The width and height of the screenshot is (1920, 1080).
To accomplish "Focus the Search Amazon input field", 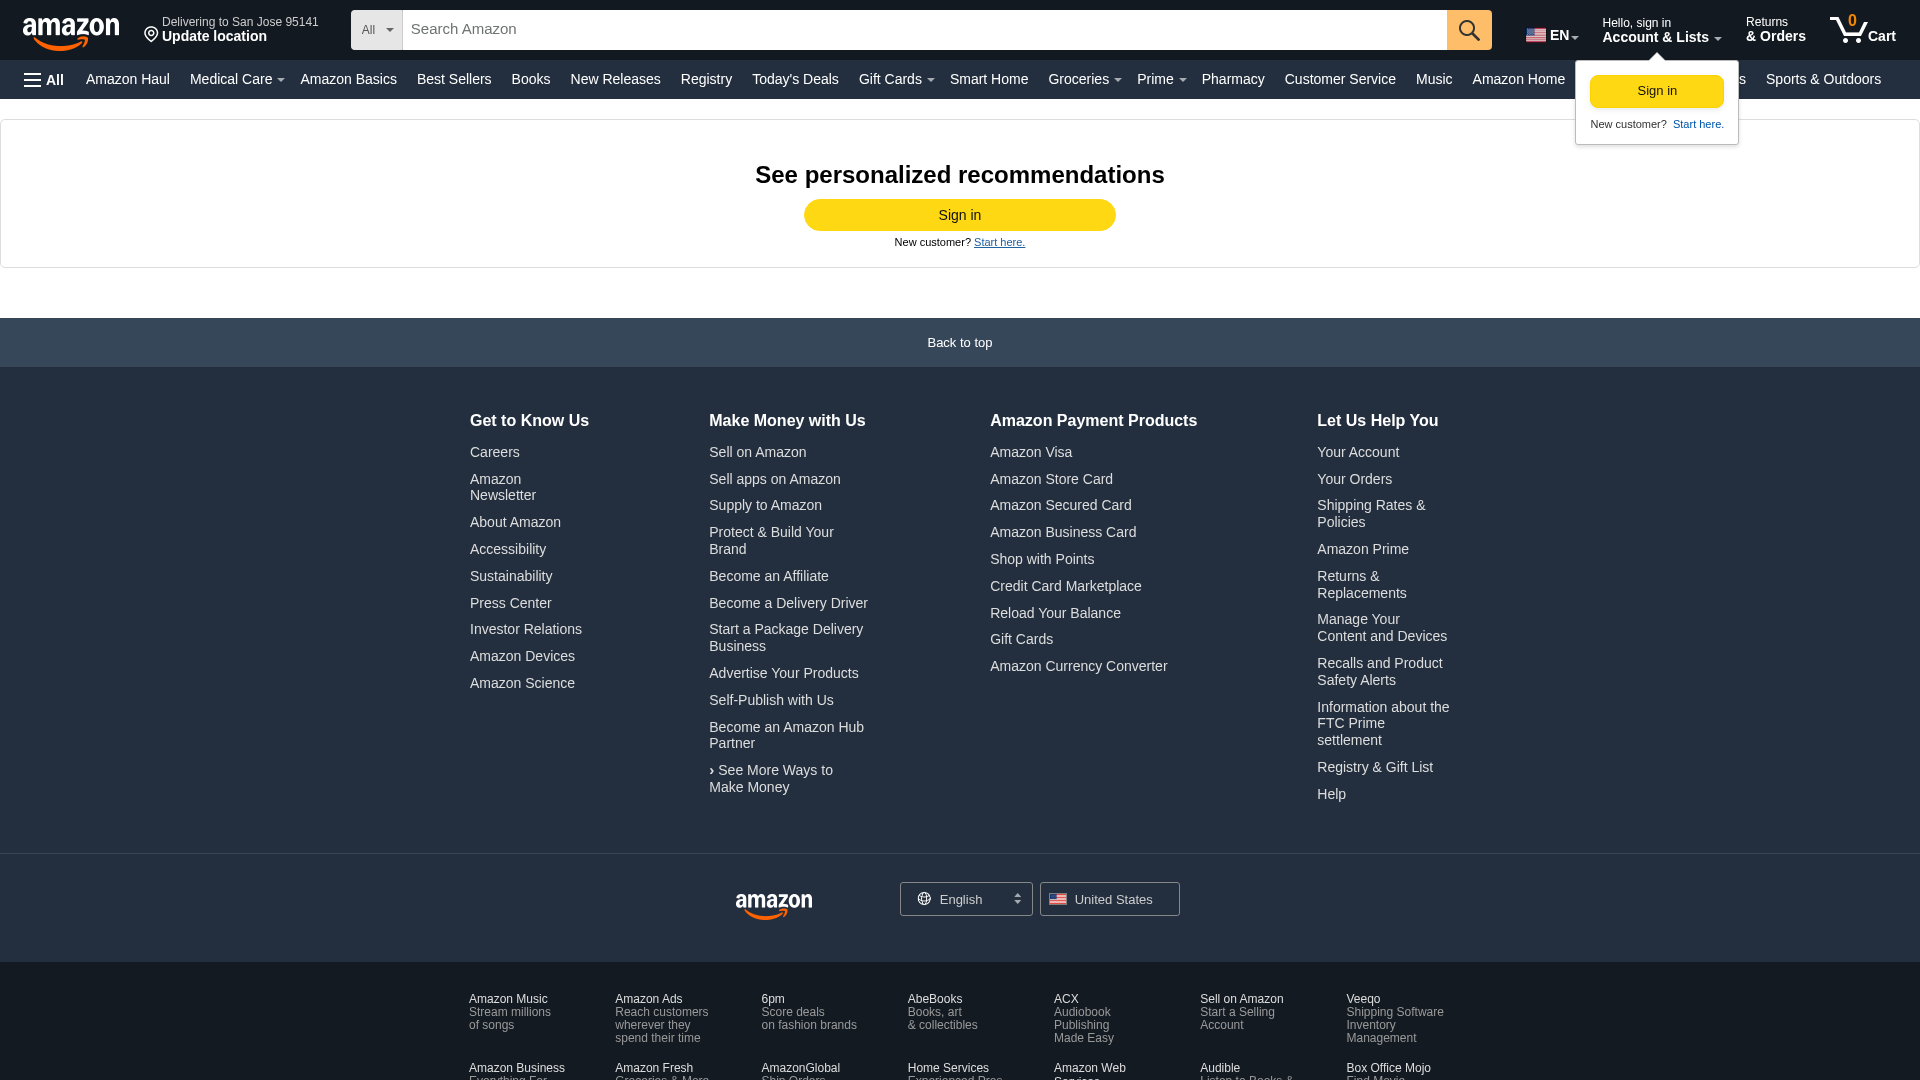I will tap(924, 30).
